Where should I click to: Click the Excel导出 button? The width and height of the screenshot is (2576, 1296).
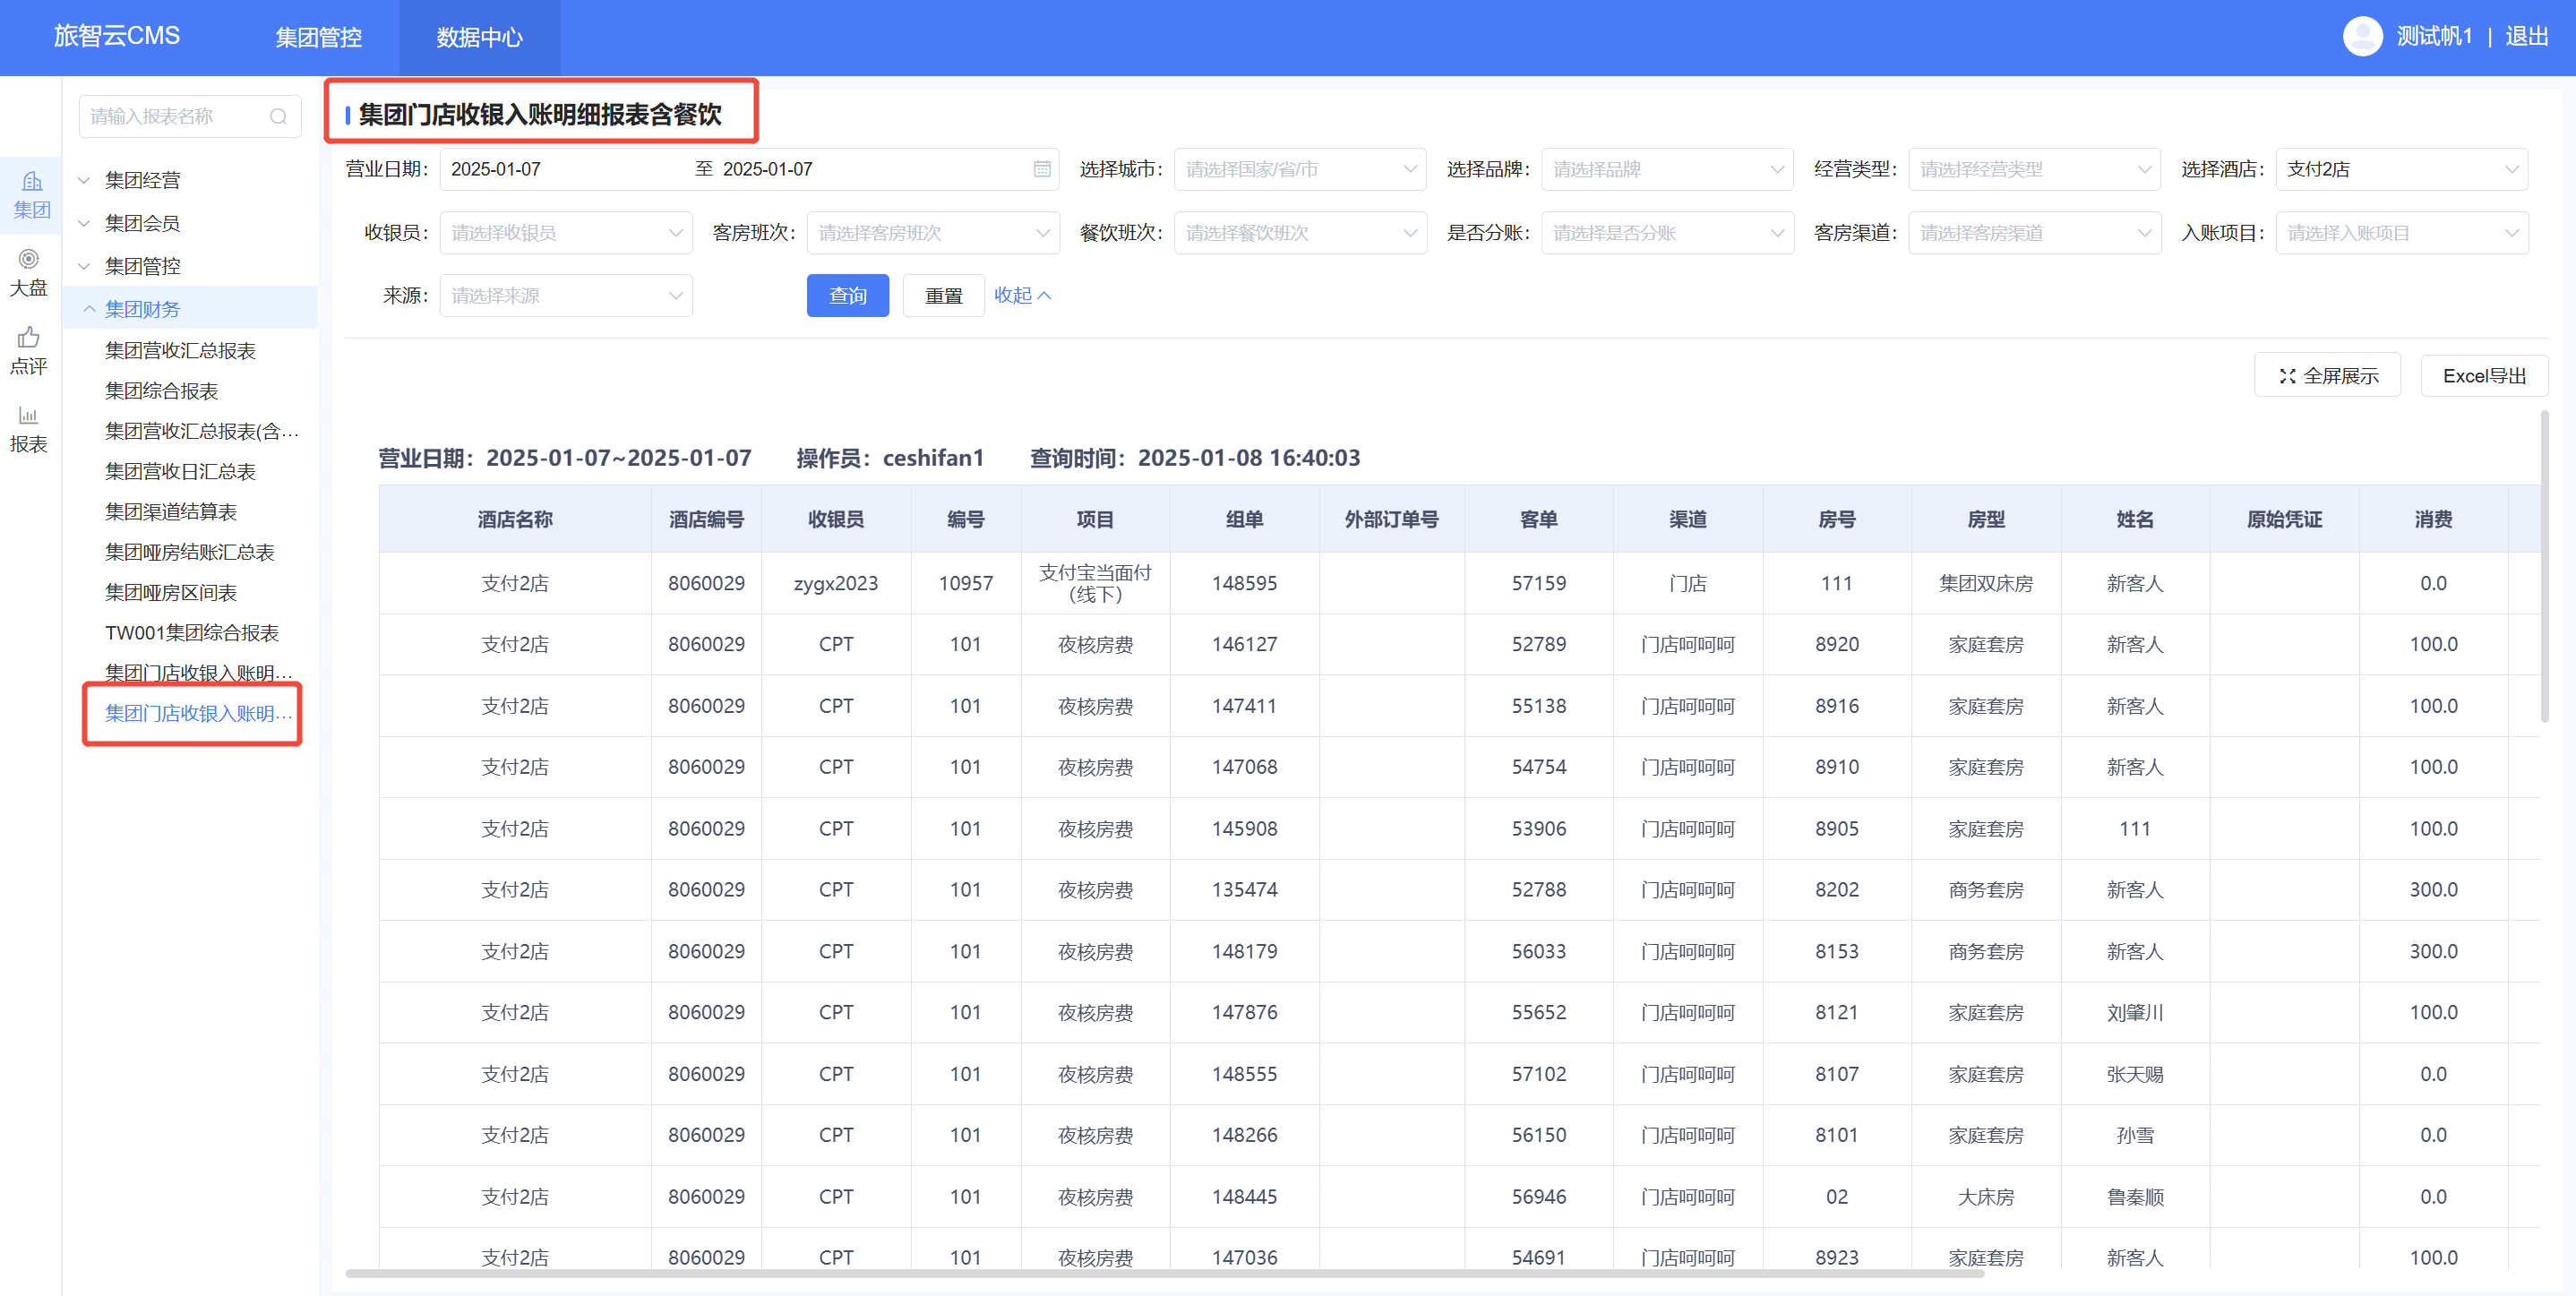tap(2484, 376)
